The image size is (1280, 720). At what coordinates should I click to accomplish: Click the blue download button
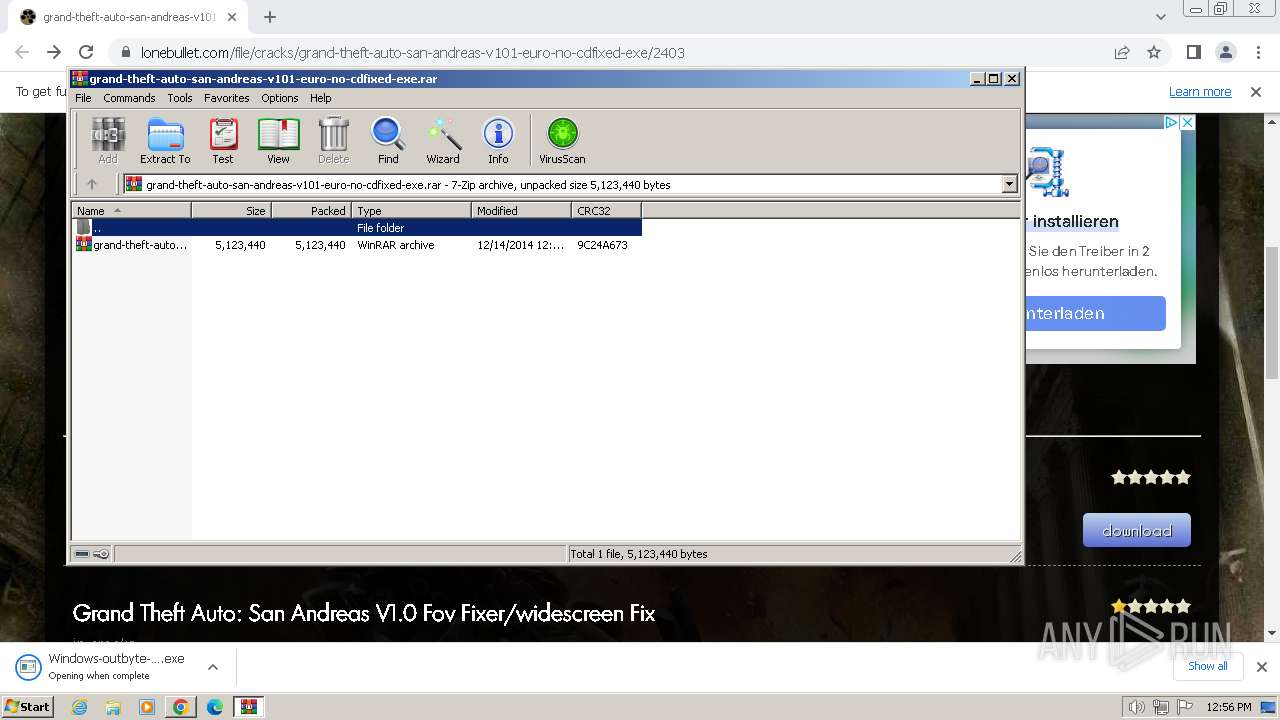1137,531
